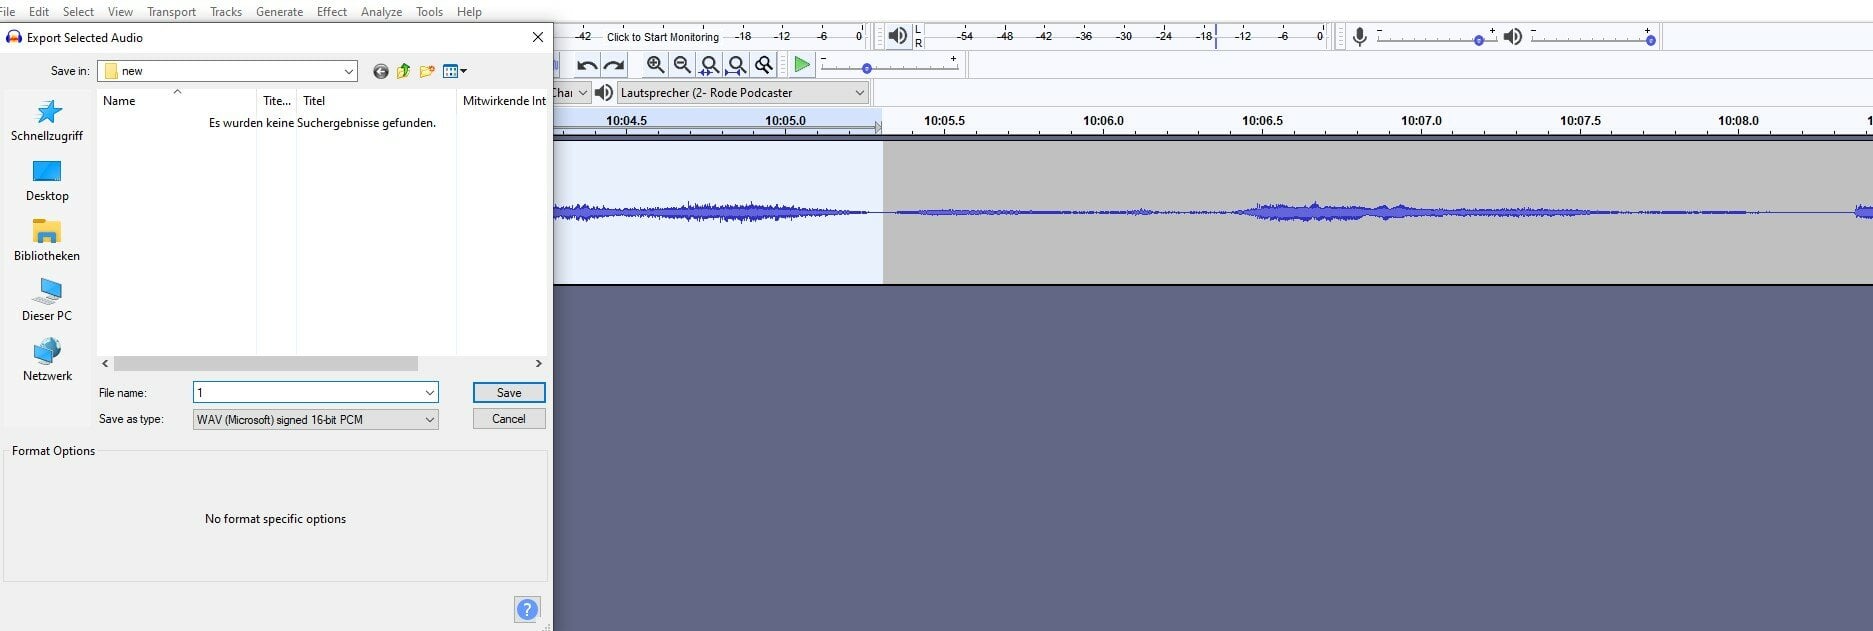Screen dimensions: 1873x631
Task: Click speaker icon next to Lautsprecher device dropdown
Action: coord(603,93)
